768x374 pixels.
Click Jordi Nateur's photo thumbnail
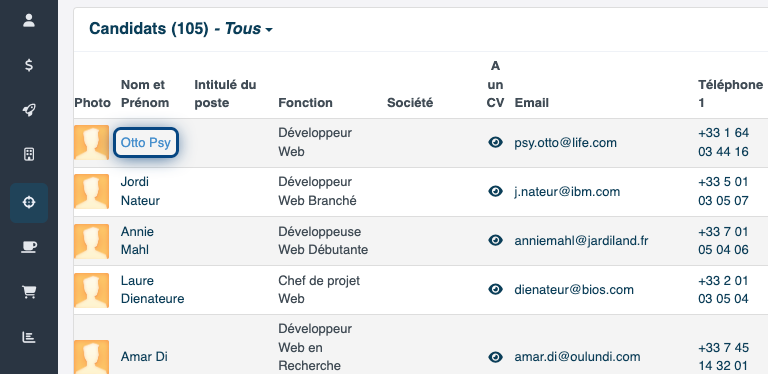[92, 191]
